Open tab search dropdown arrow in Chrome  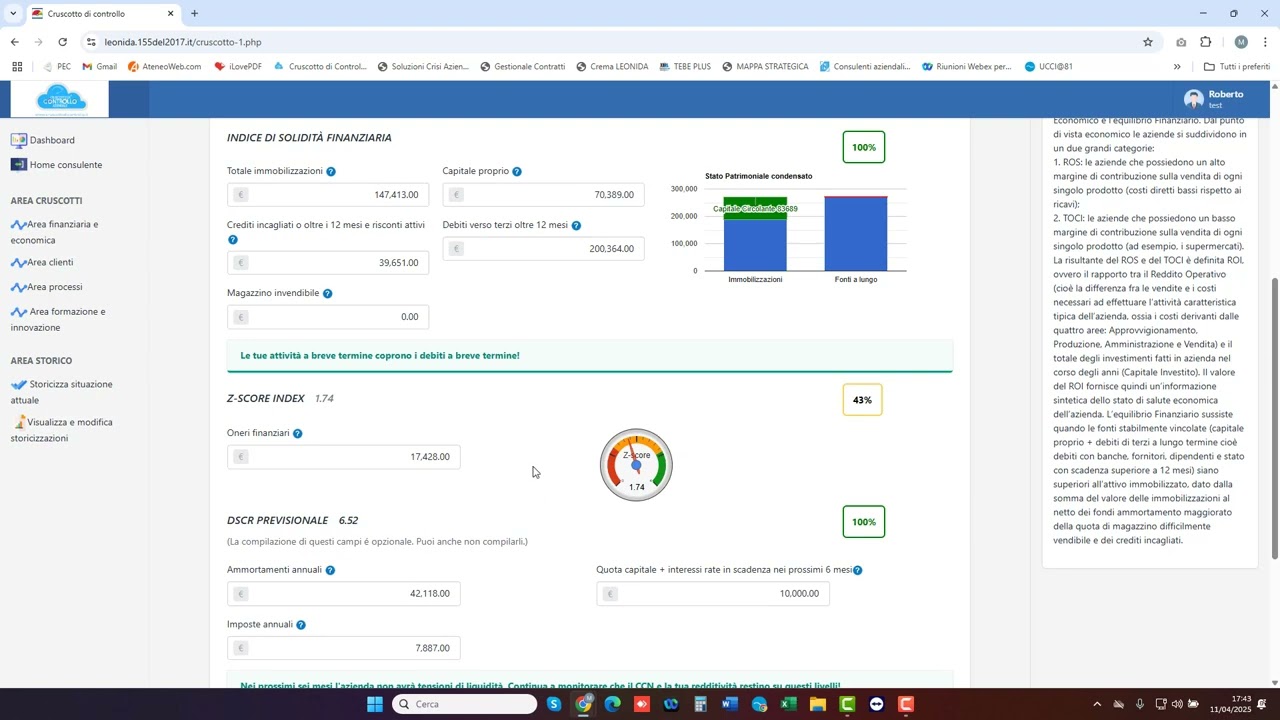click(12, 14)
